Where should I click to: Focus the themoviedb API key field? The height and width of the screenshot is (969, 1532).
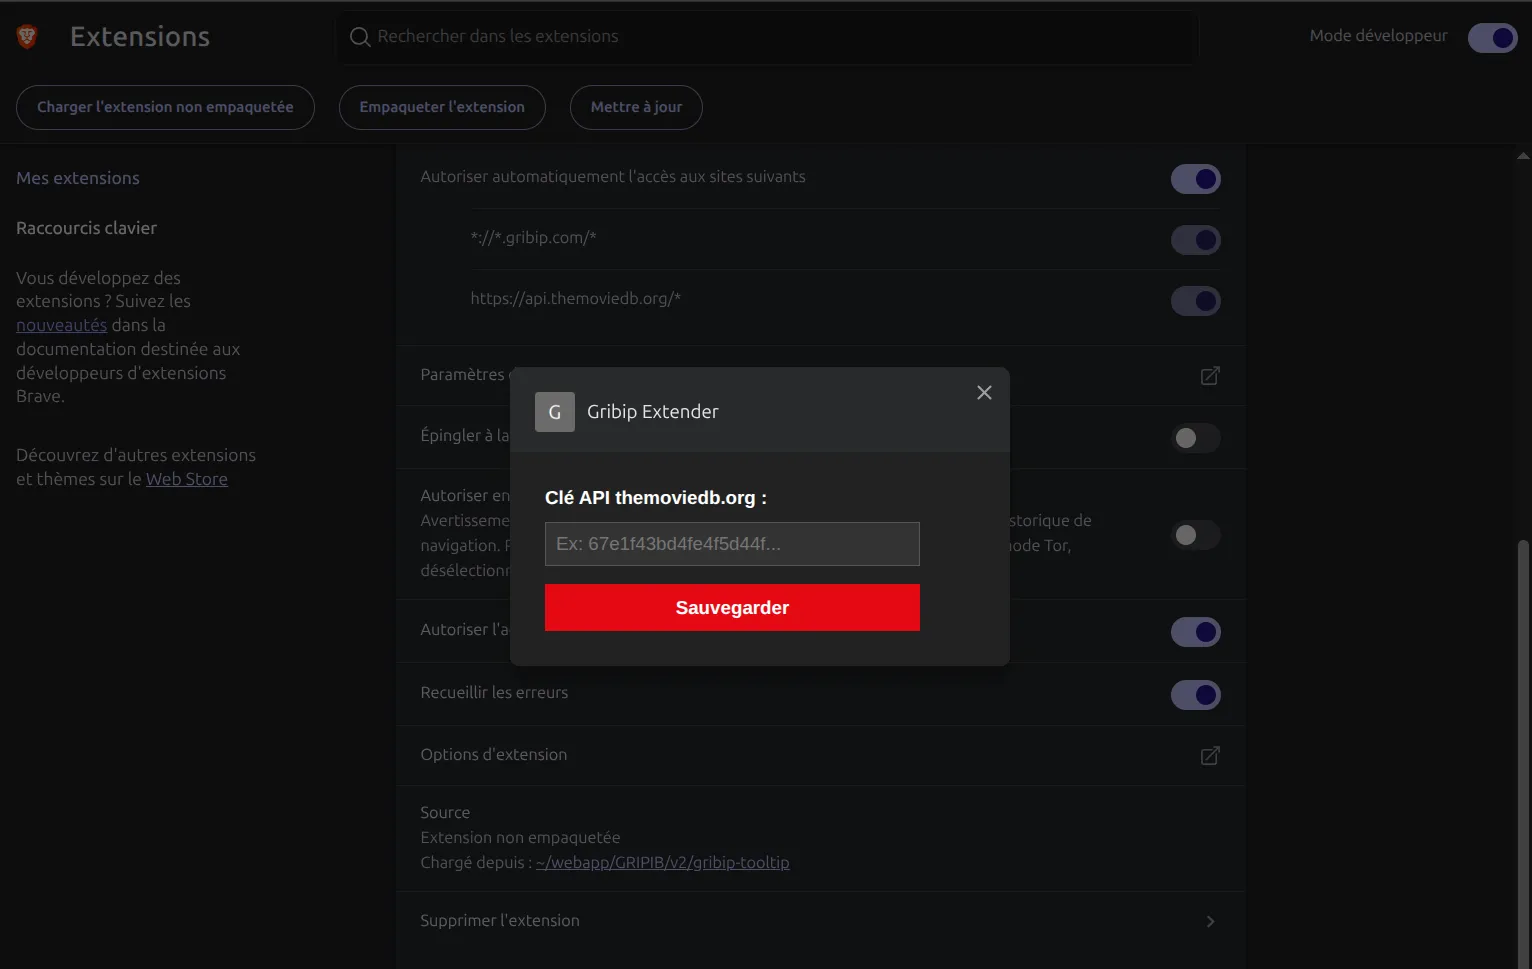pos(732,544)
